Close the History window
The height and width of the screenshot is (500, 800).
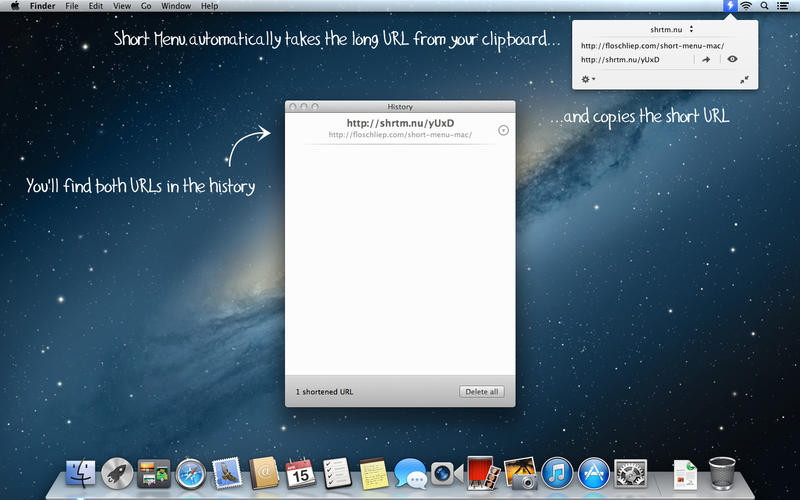(x=293, y=107)
